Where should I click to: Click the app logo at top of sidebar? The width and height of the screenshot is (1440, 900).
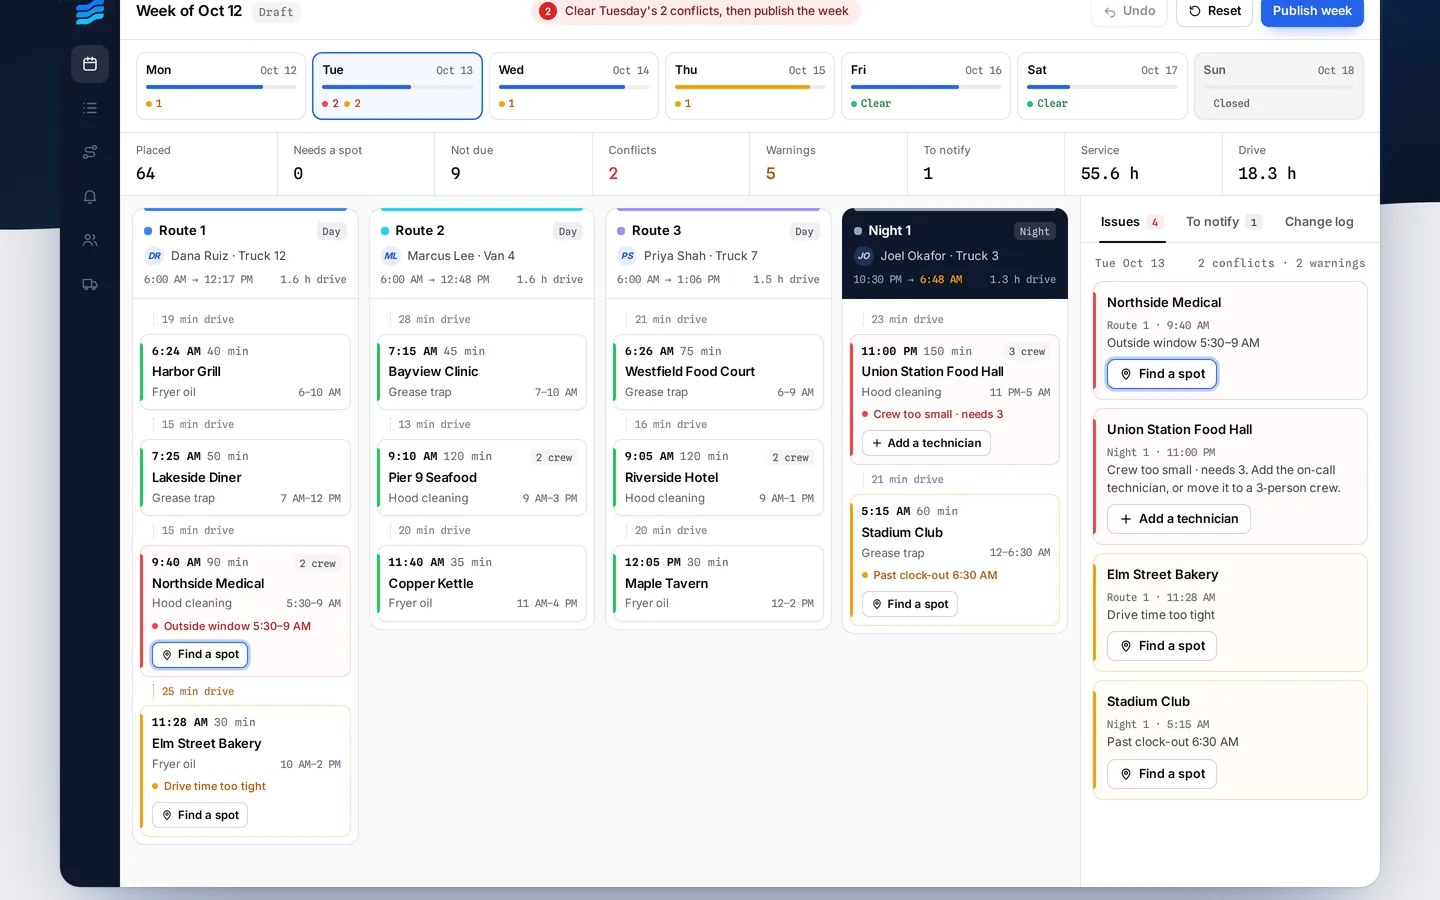pos(90,12)
